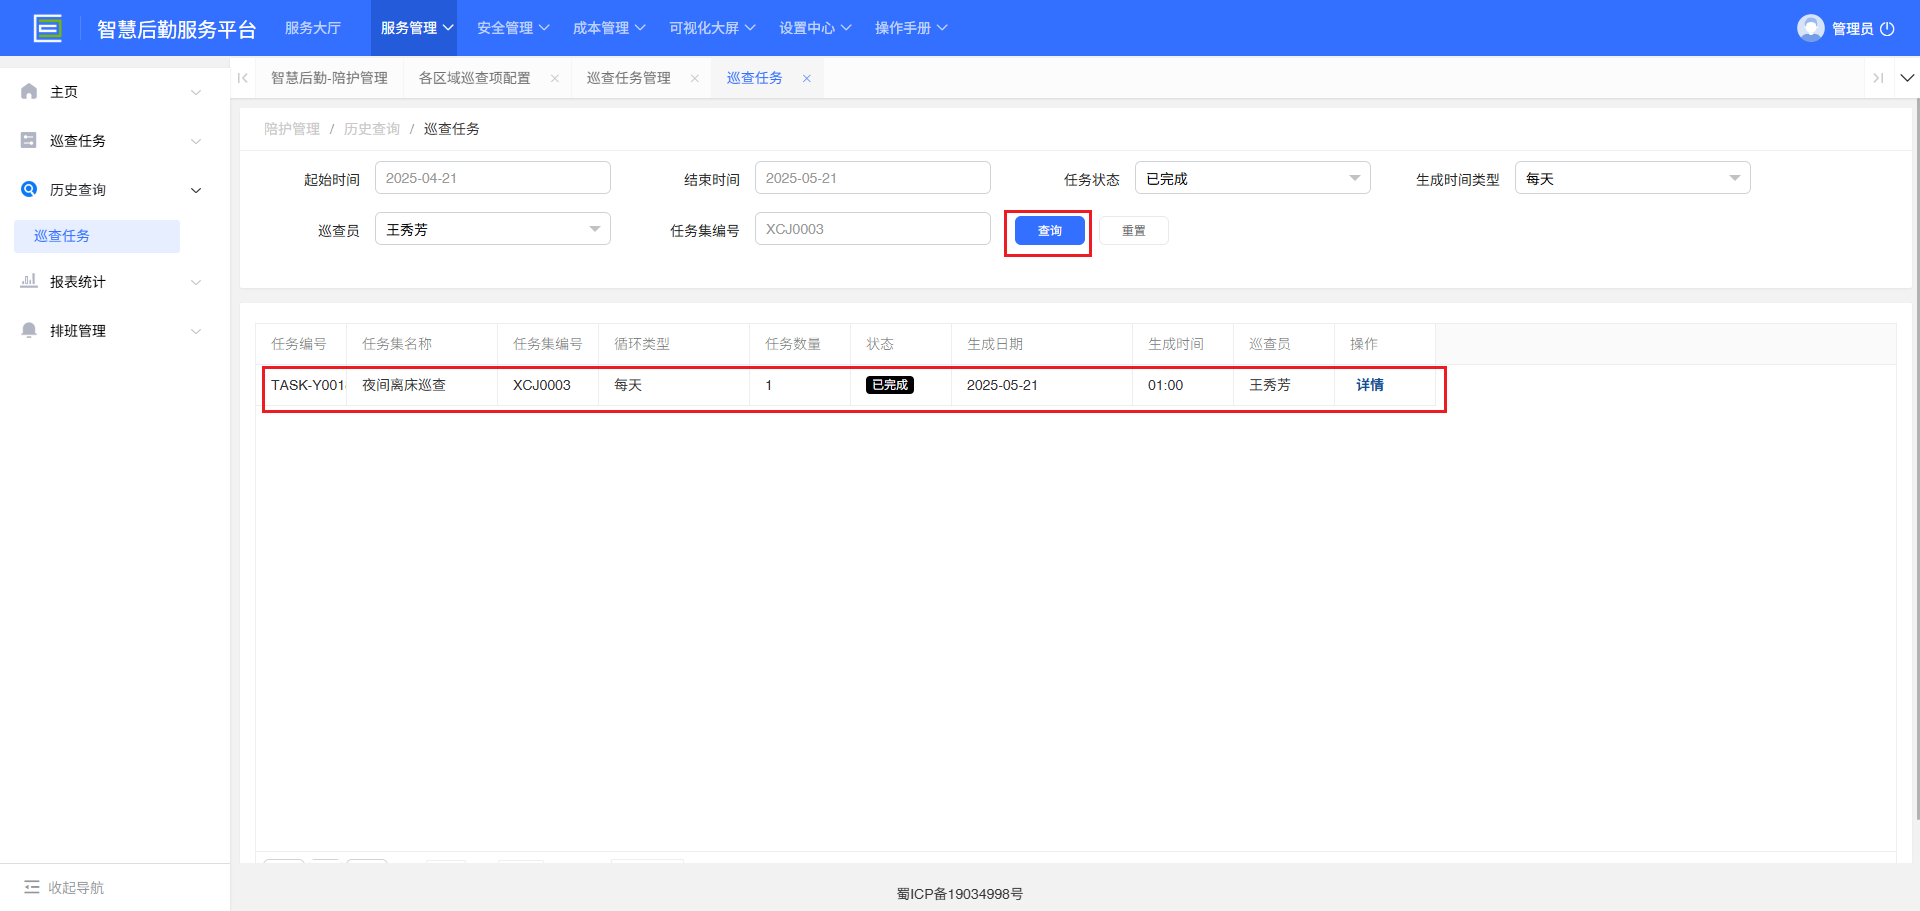Click the 重置 button
This screenshot has width=1920, height=911.
point(1133,231)
